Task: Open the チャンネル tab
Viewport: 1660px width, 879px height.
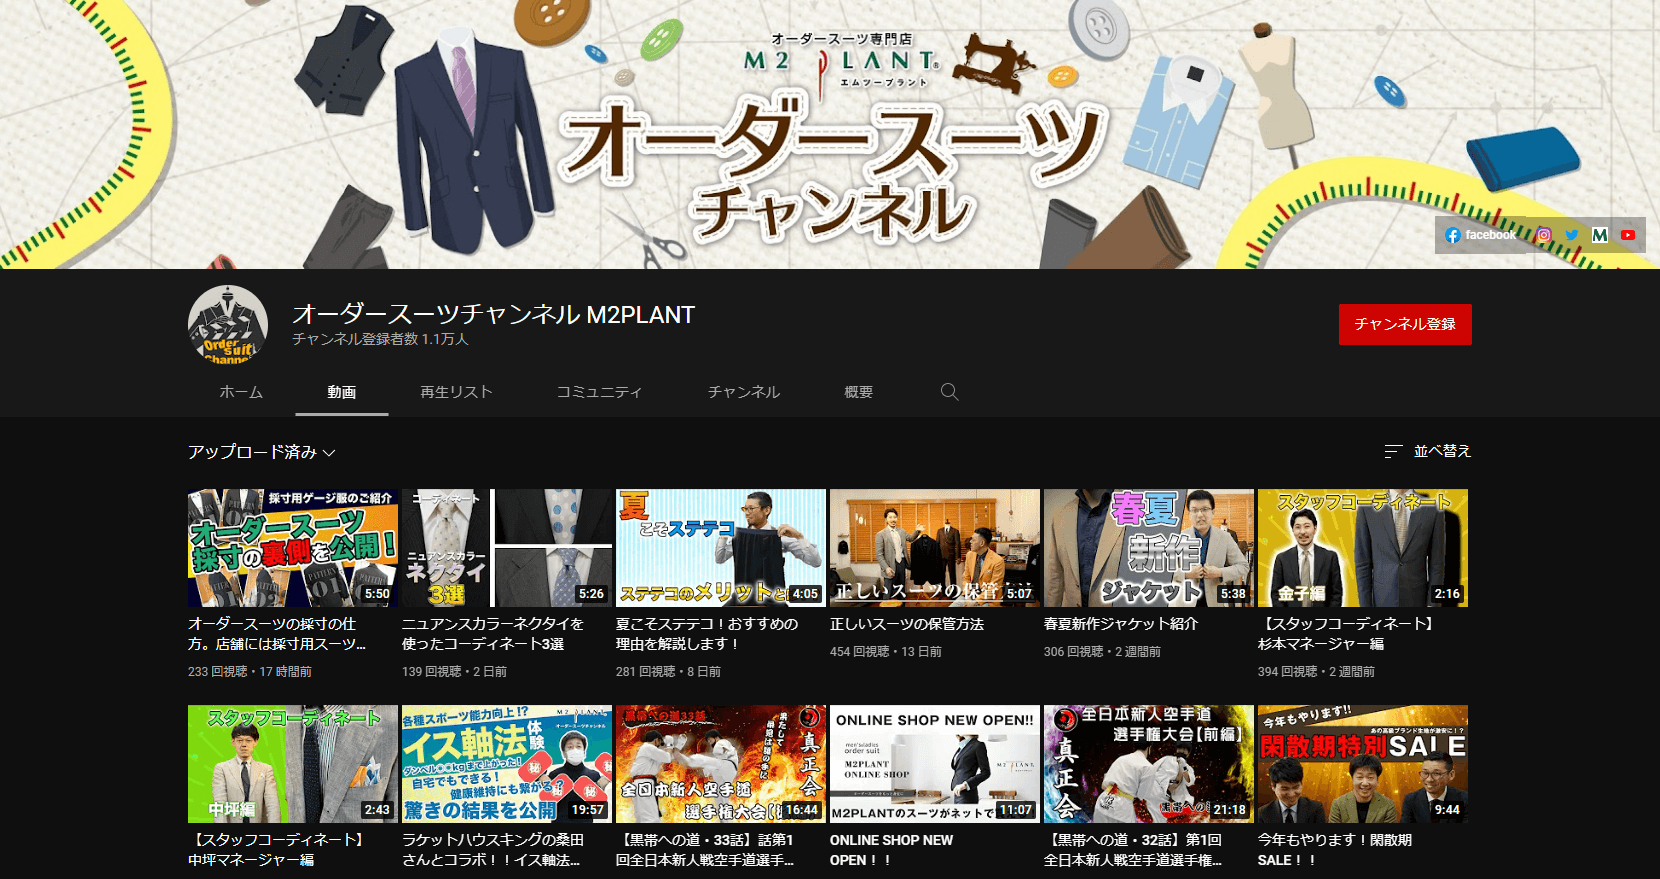Action: pos(744,392)
